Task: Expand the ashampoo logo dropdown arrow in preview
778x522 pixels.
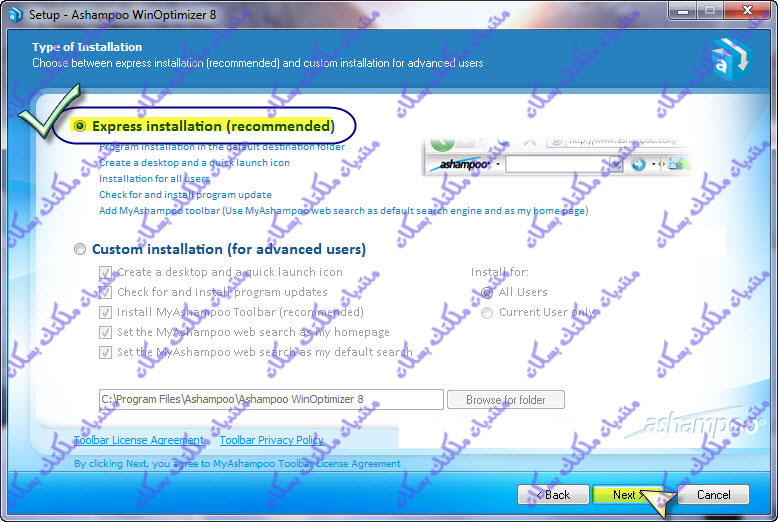Action: pyautogui.click(x=495, y=164)
